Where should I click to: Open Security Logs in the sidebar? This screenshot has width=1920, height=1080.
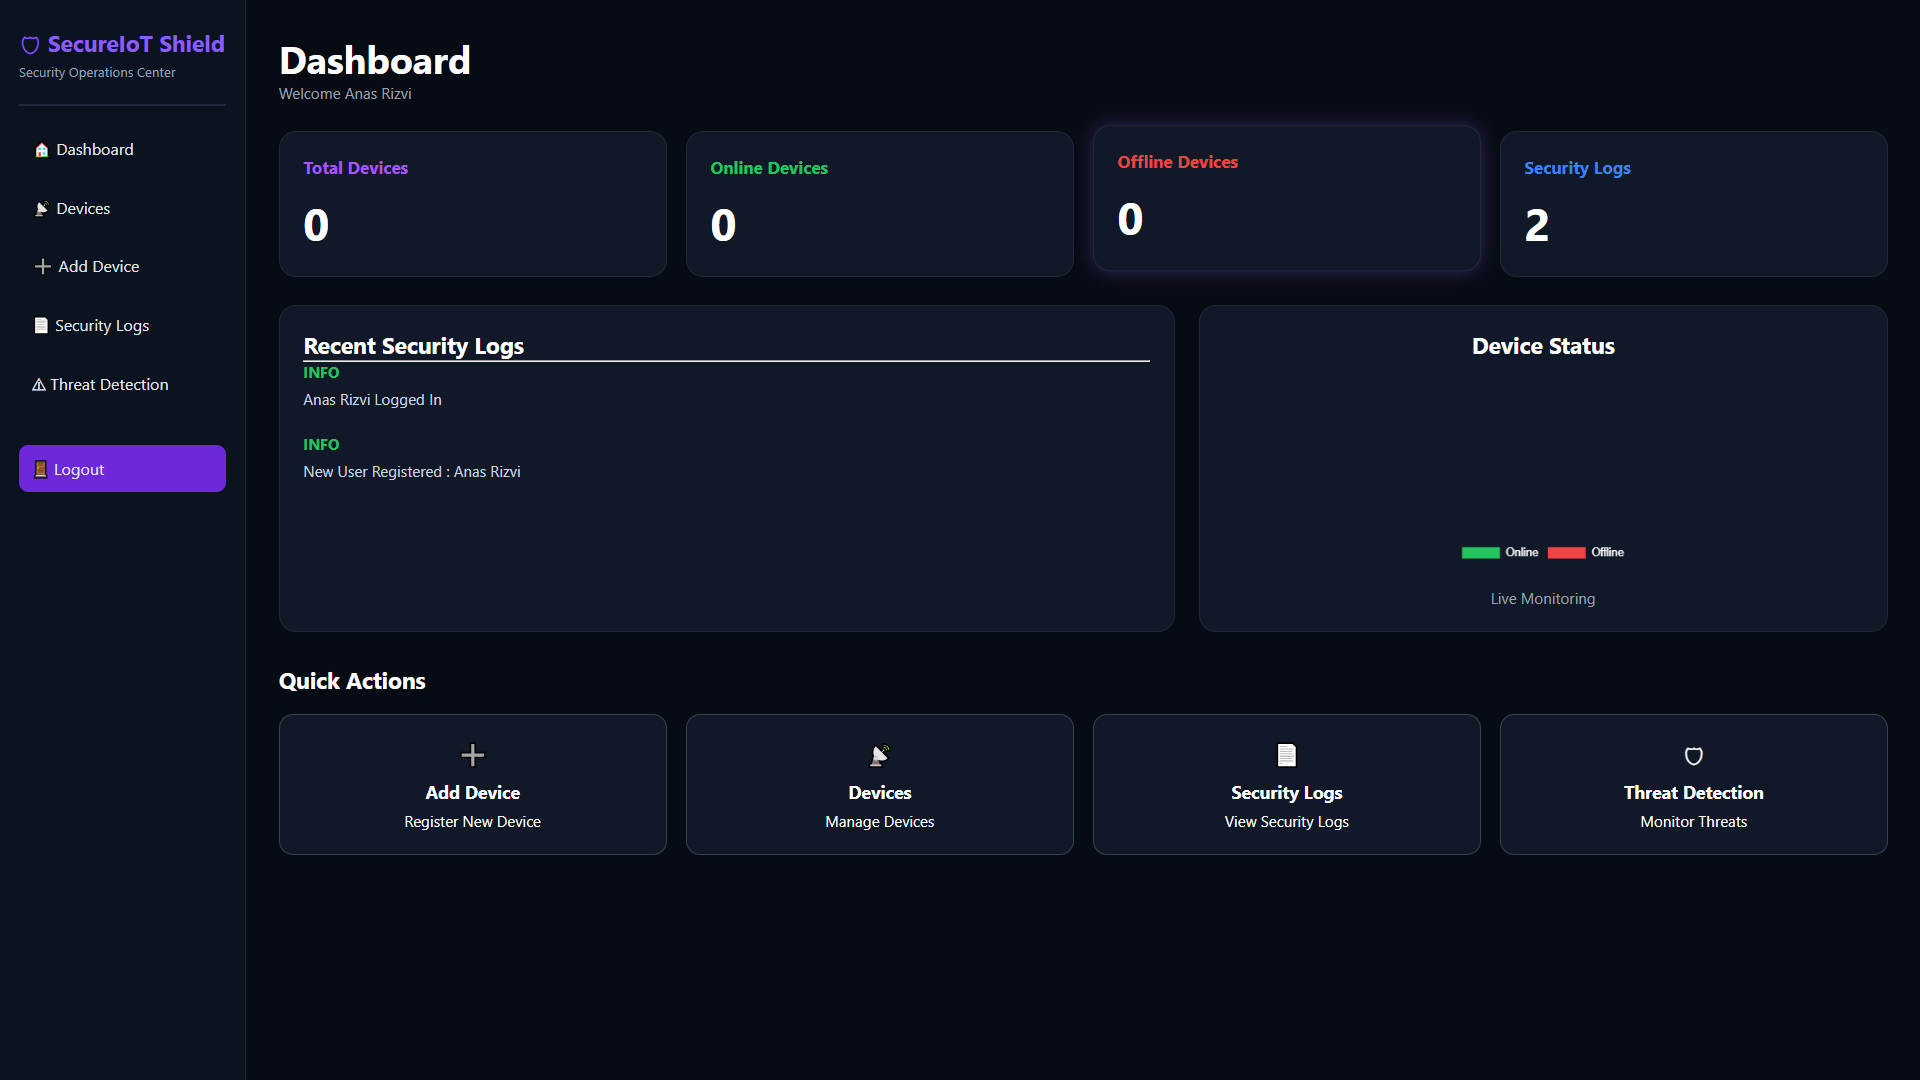click(x=122, y=326)
